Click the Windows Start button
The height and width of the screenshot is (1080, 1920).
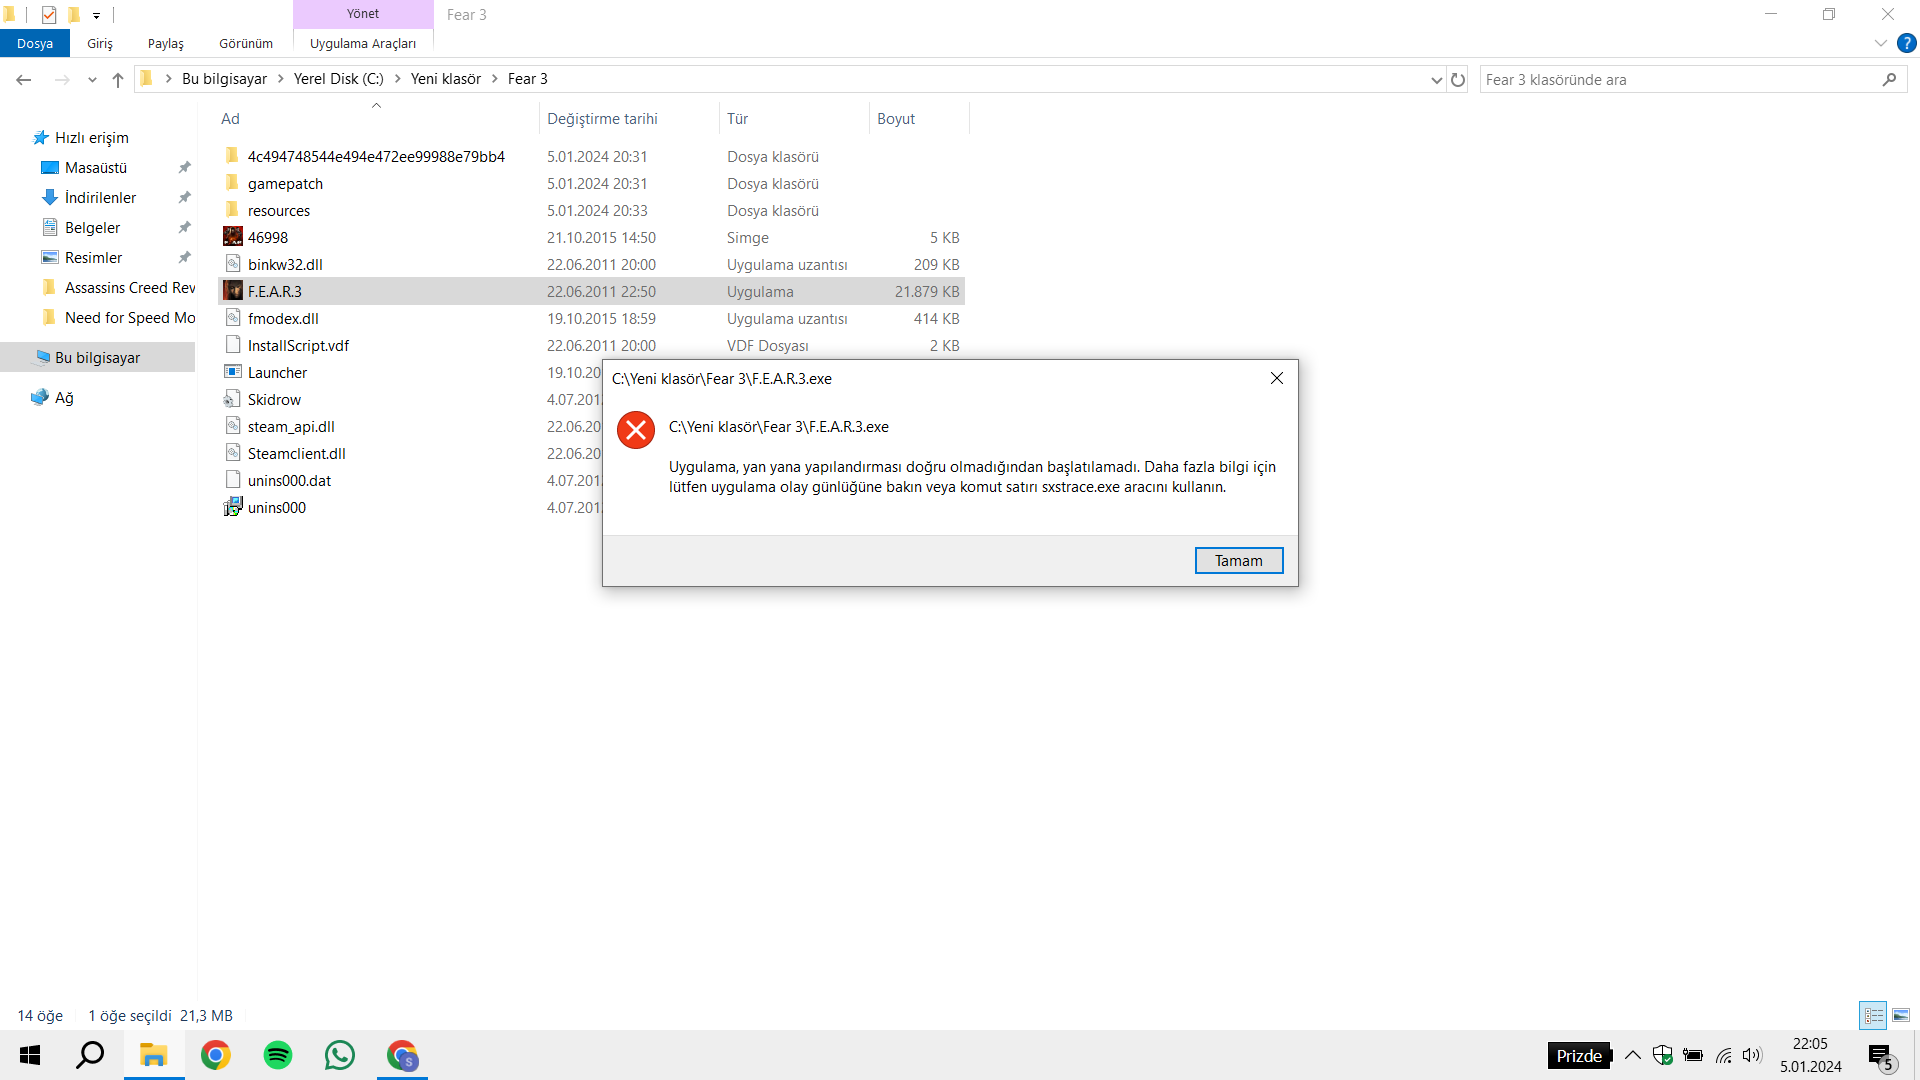[x=30, y=1055]
